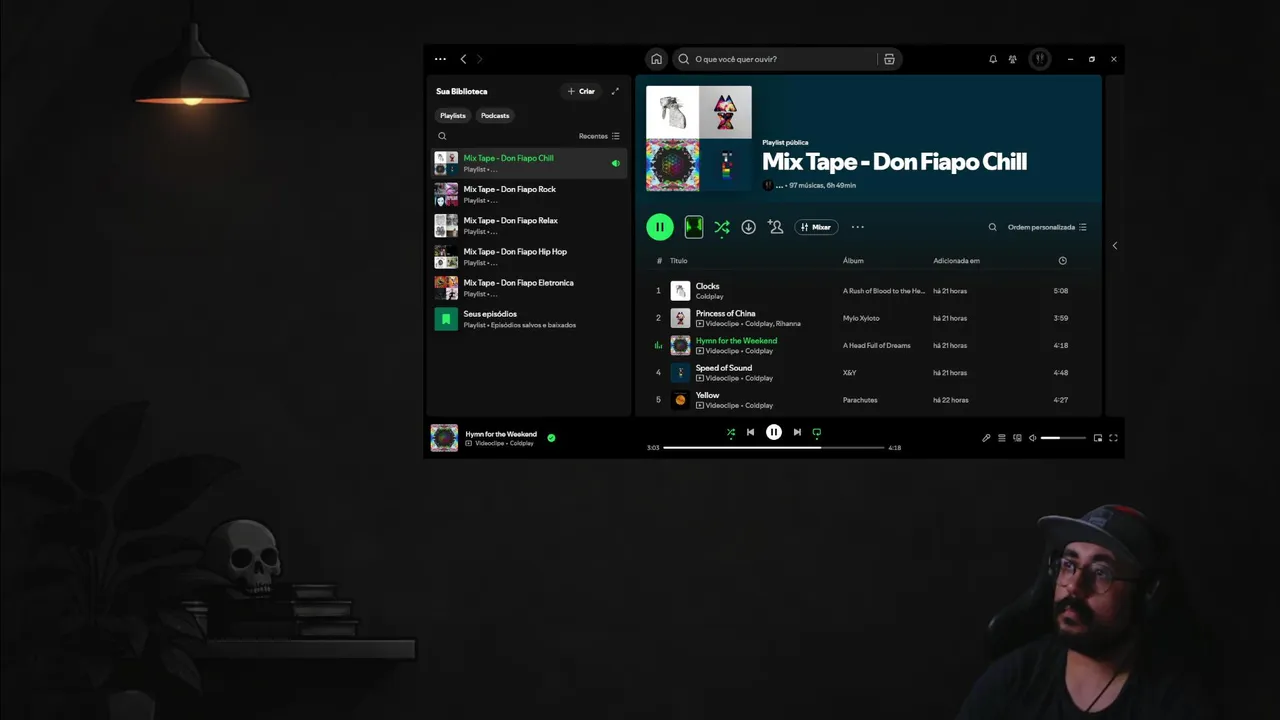The height and width of the screenshot is (720, 1280).
Task: Open the connect to a device icon
Action: tap(1018, 438)
